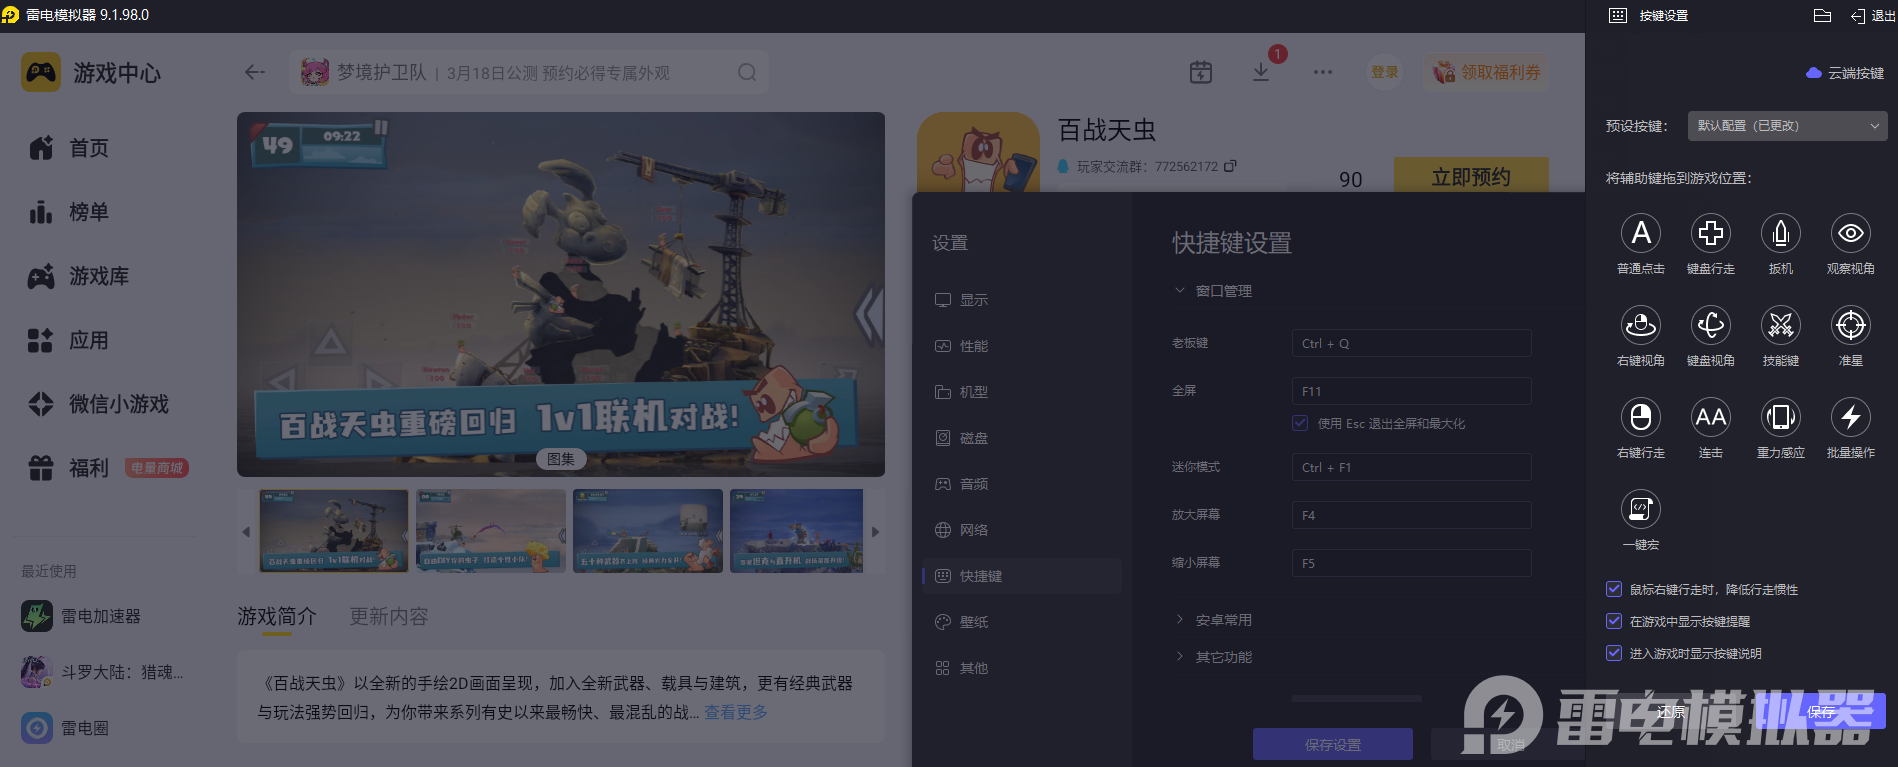Viewport: 1898px width, 767px height.
Task: Toggle 在游戏中显示按键提醒 checkbox
Action: tap(1613, 621)
